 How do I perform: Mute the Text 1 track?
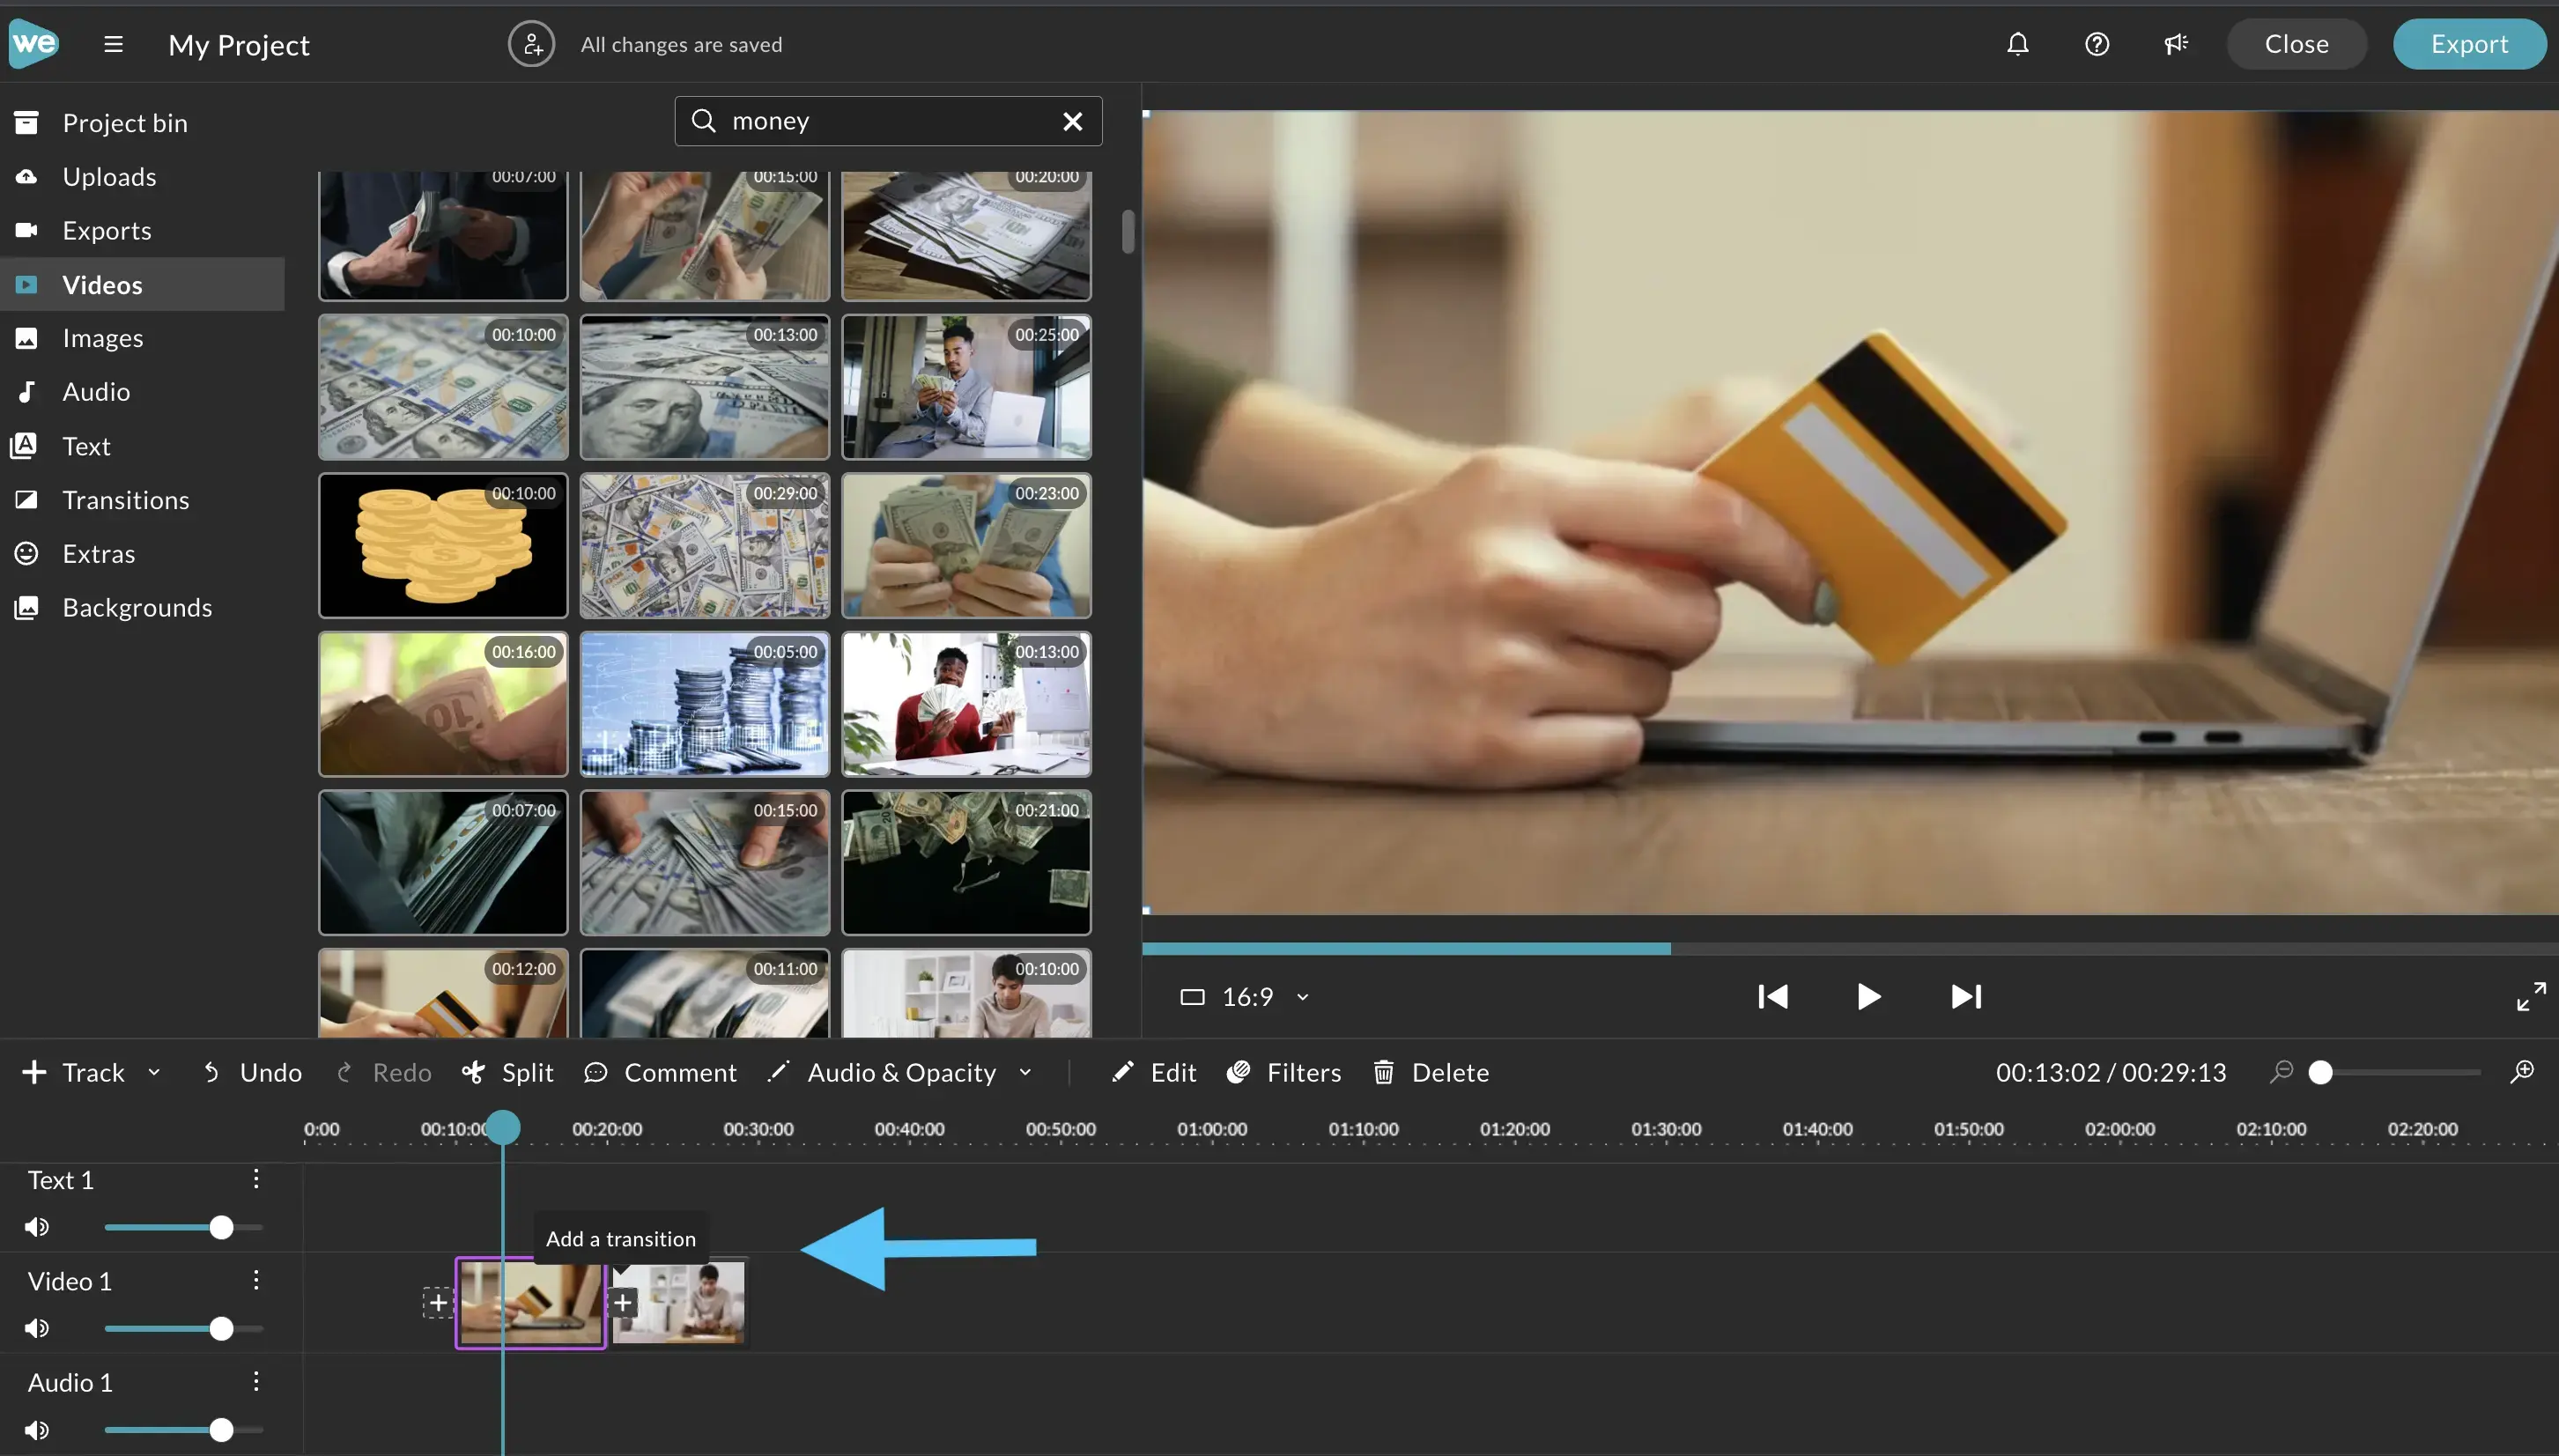(37, 1226)
